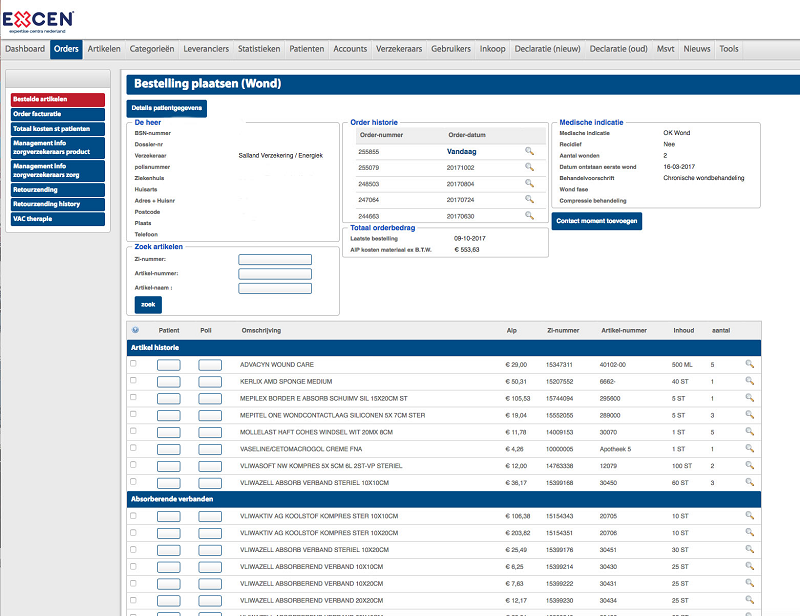View VLIWAZELL ABSORB VERBAND STERIEL 10X20CM details
Image resolution: width=800 pixels, height=616 pixels.
749,549
